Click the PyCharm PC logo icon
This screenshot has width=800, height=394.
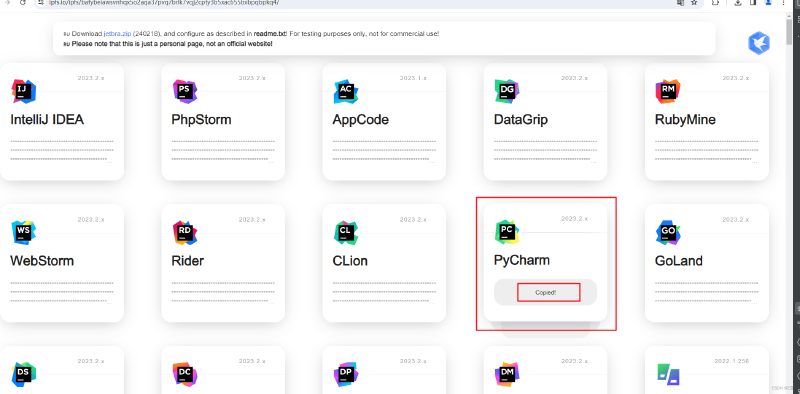pos(507,232)
